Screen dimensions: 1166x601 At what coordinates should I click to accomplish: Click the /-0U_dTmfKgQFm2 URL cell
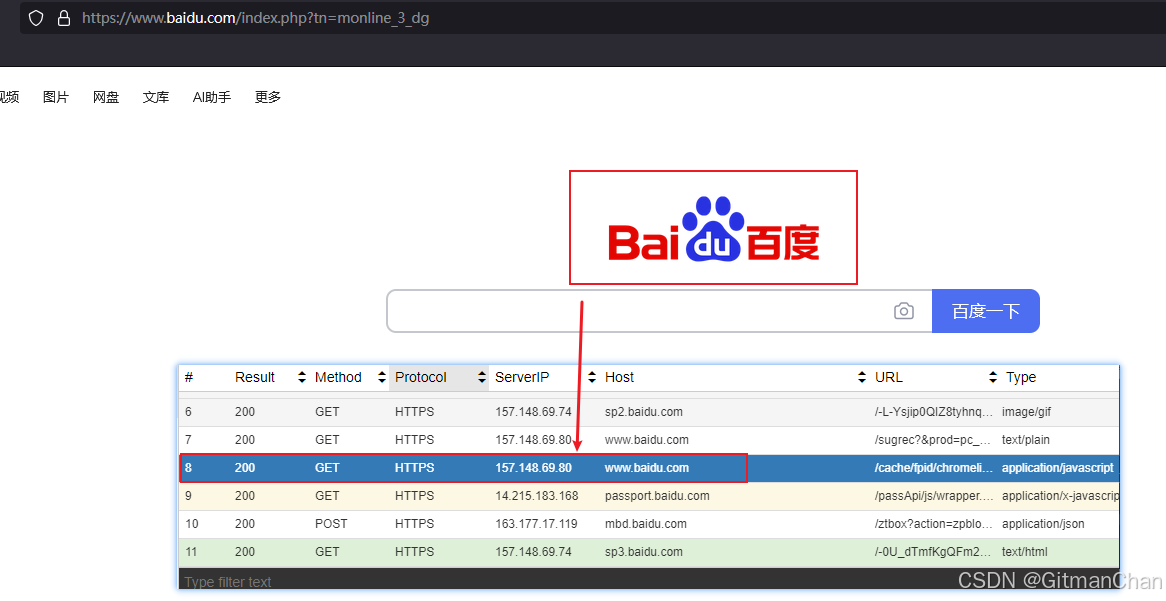(933, 552)
